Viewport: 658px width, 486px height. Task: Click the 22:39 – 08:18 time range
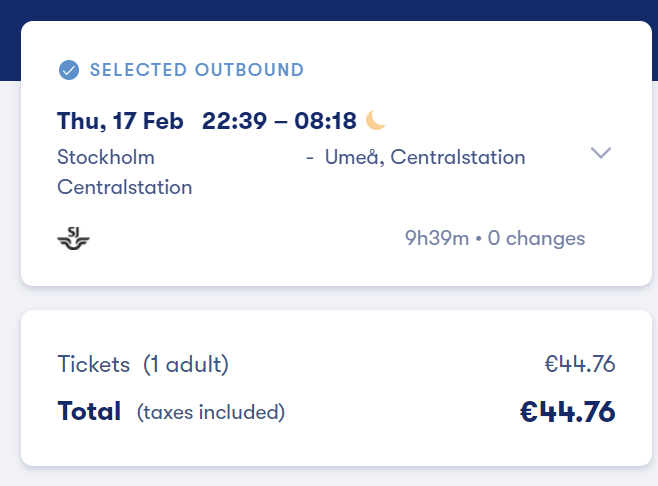(x=279, y=122)
